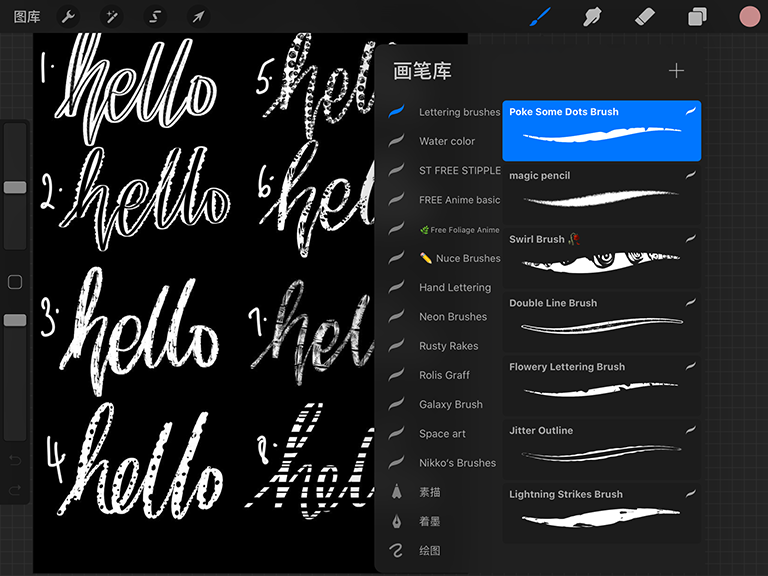Select the Eraser tool
This screenshot has height=576, width=768.
[x=645, y=16]
